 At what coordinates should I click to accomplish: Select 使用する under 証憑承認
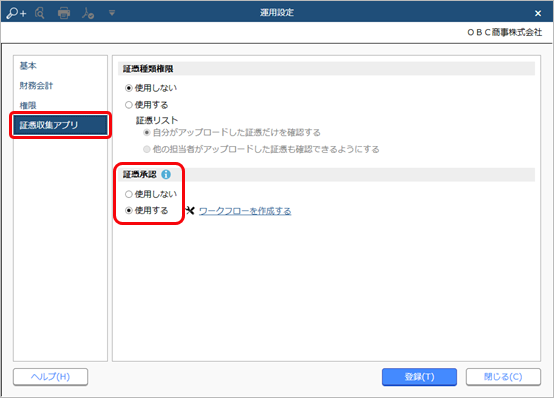pyautogui.click(x=147, y=210)
